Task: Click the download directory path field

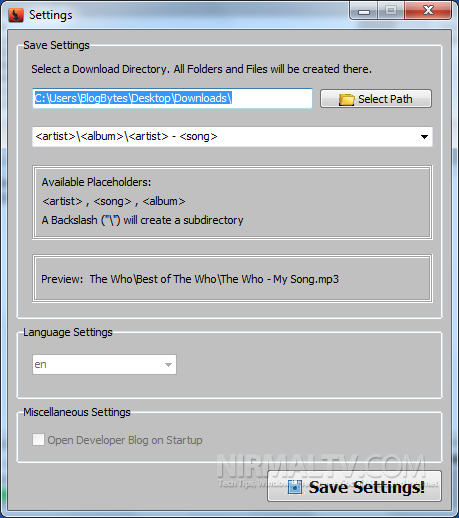Action: pos(172,98)
